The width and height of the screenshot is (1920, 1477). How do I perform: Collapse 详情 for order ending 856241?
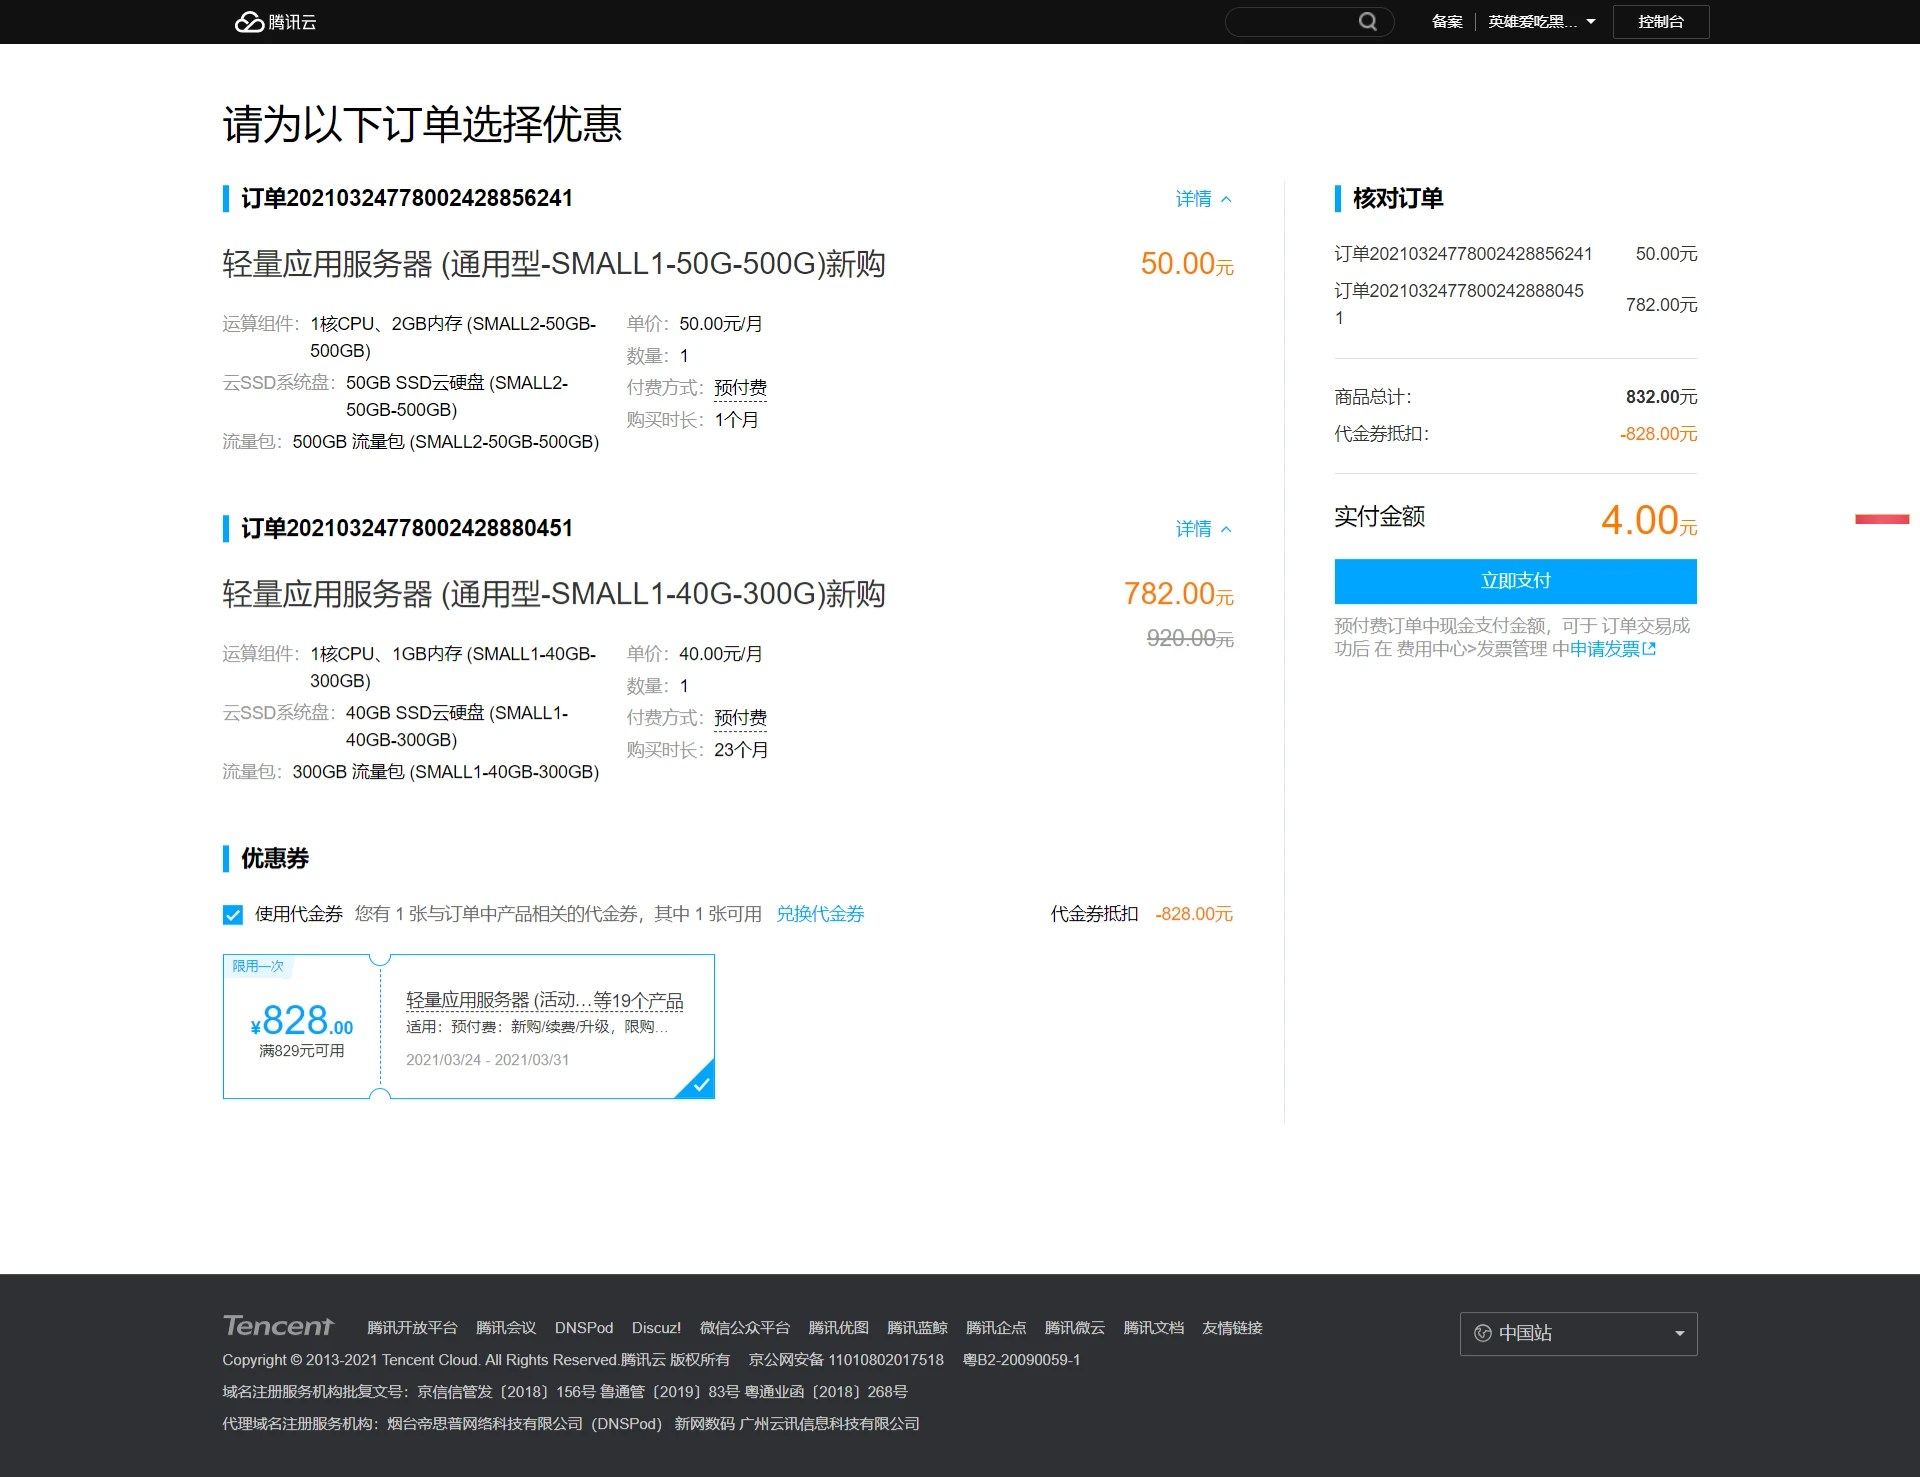[1203, 199]
